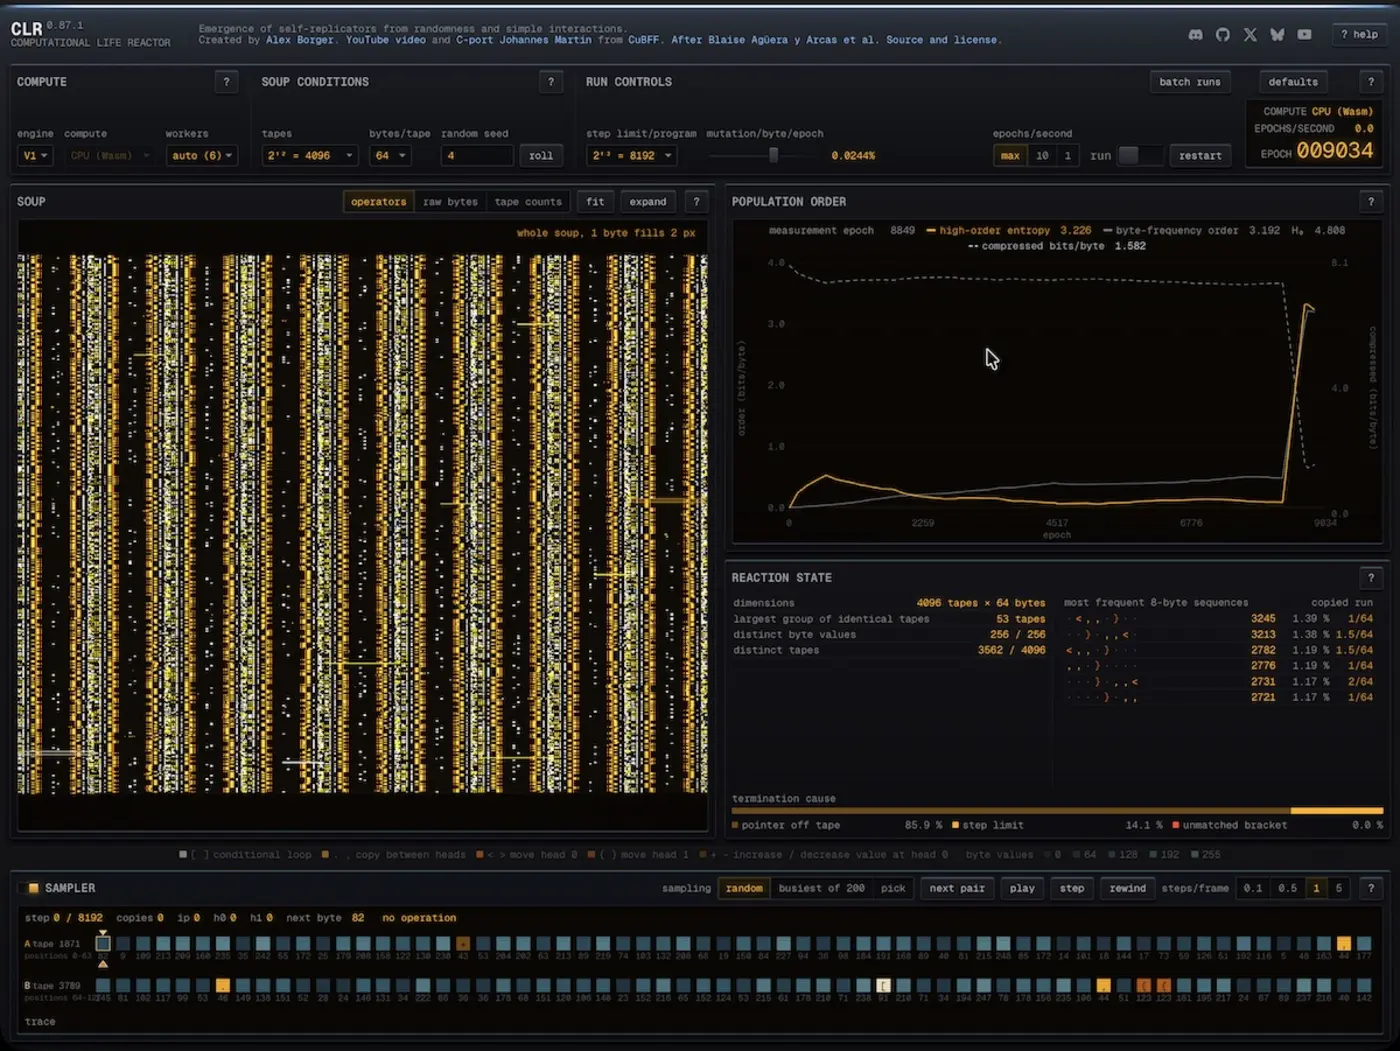Click the defaults button
The height and width of the screenshot is (1051, 1400).
(x=1293, y=82)
